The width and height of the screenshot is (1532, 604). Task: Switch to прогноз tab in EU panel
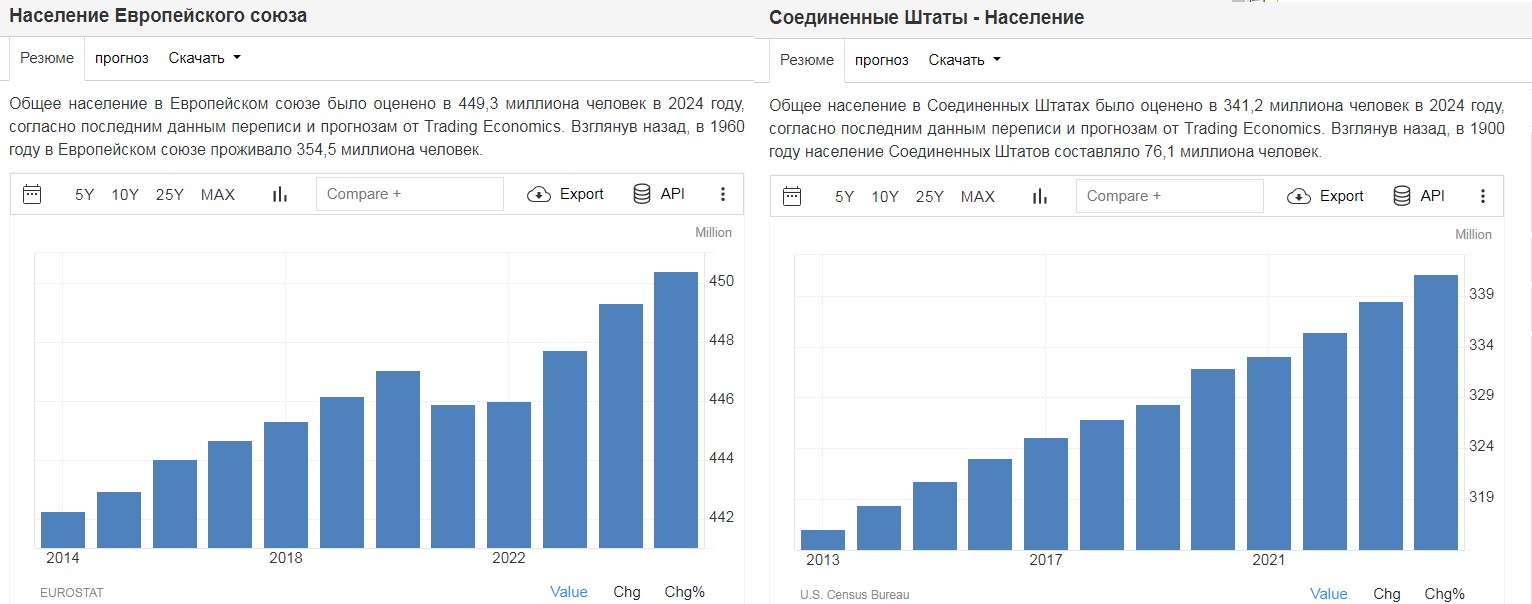(122, 58)
